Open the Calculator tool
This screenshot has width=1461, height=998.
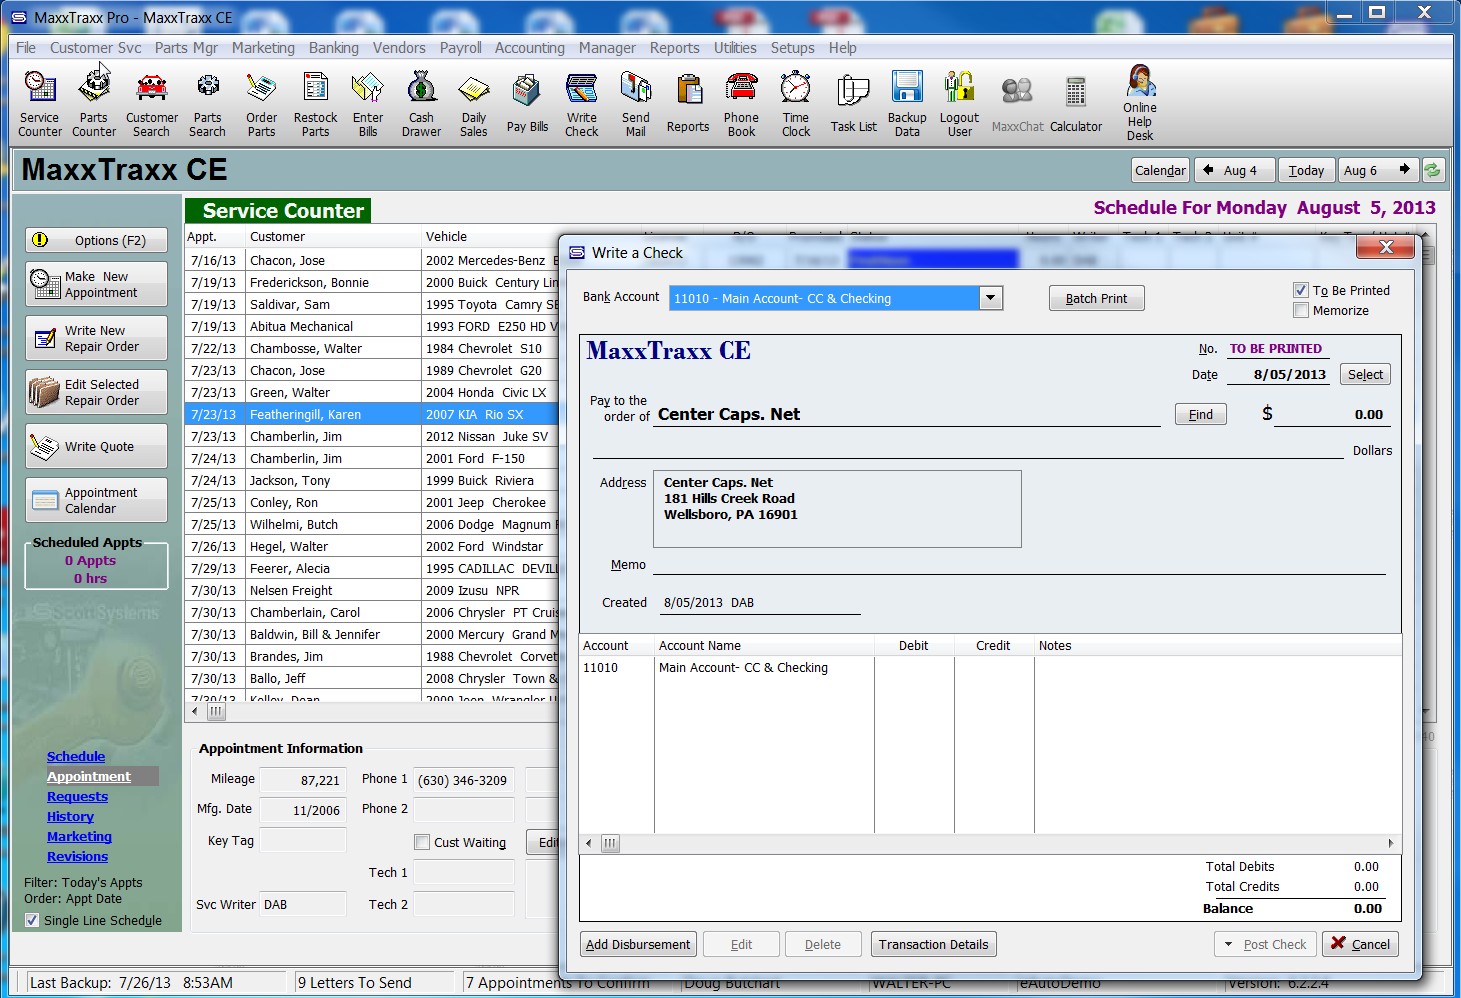coord(1076,103)
